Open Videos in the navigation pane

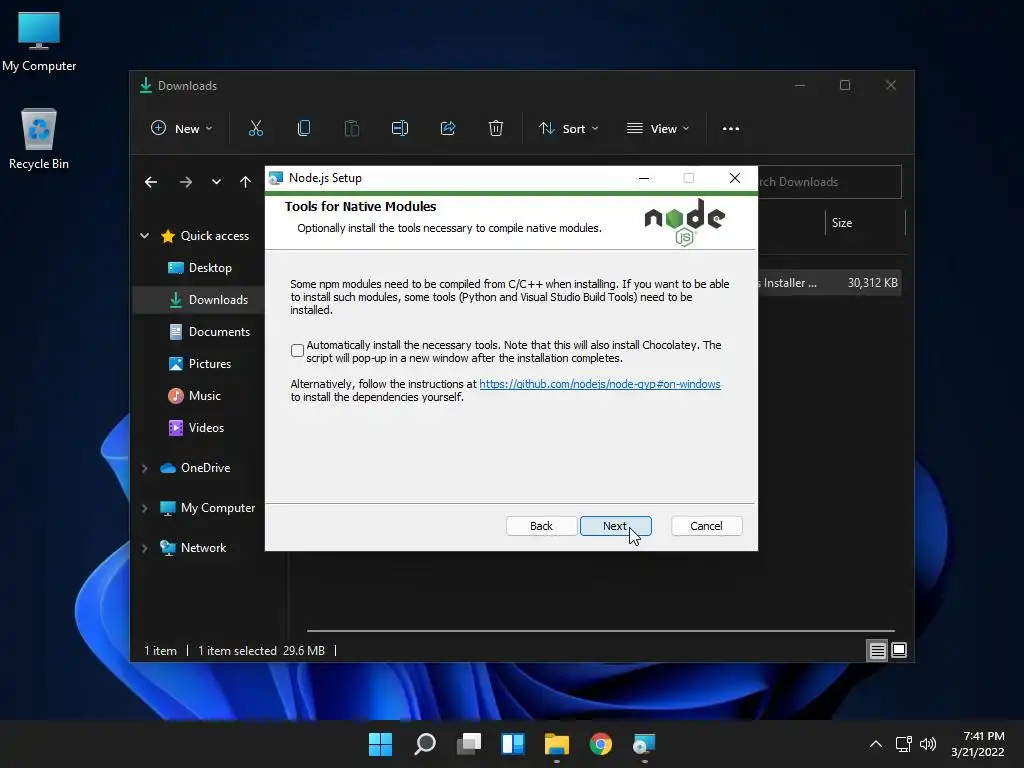tap(196, 428)
